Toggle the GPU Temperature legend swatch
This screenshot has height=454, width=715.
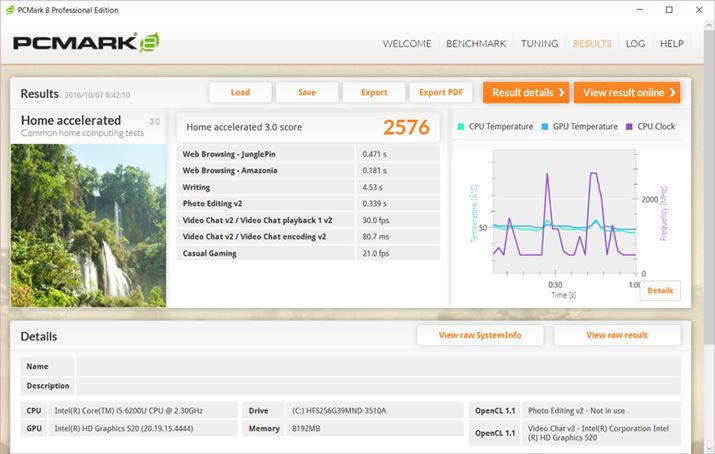pyautogui.click(x=545, y=127)
